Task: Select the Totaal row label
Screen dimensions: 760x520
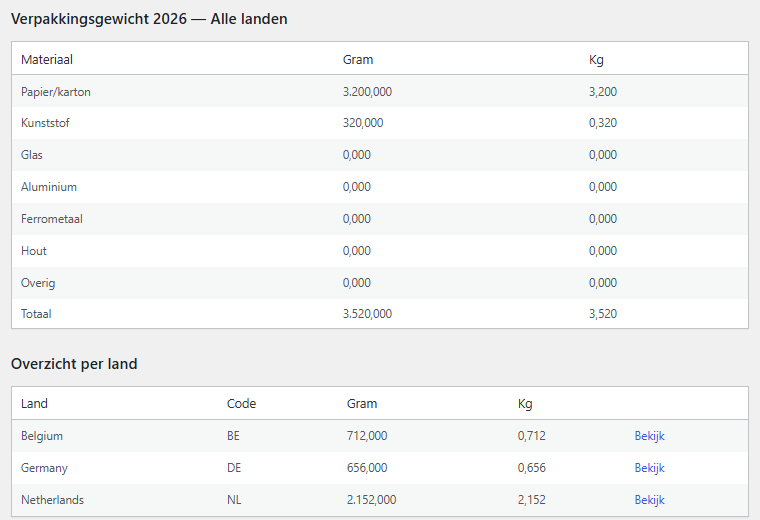Action: [36, 314]
